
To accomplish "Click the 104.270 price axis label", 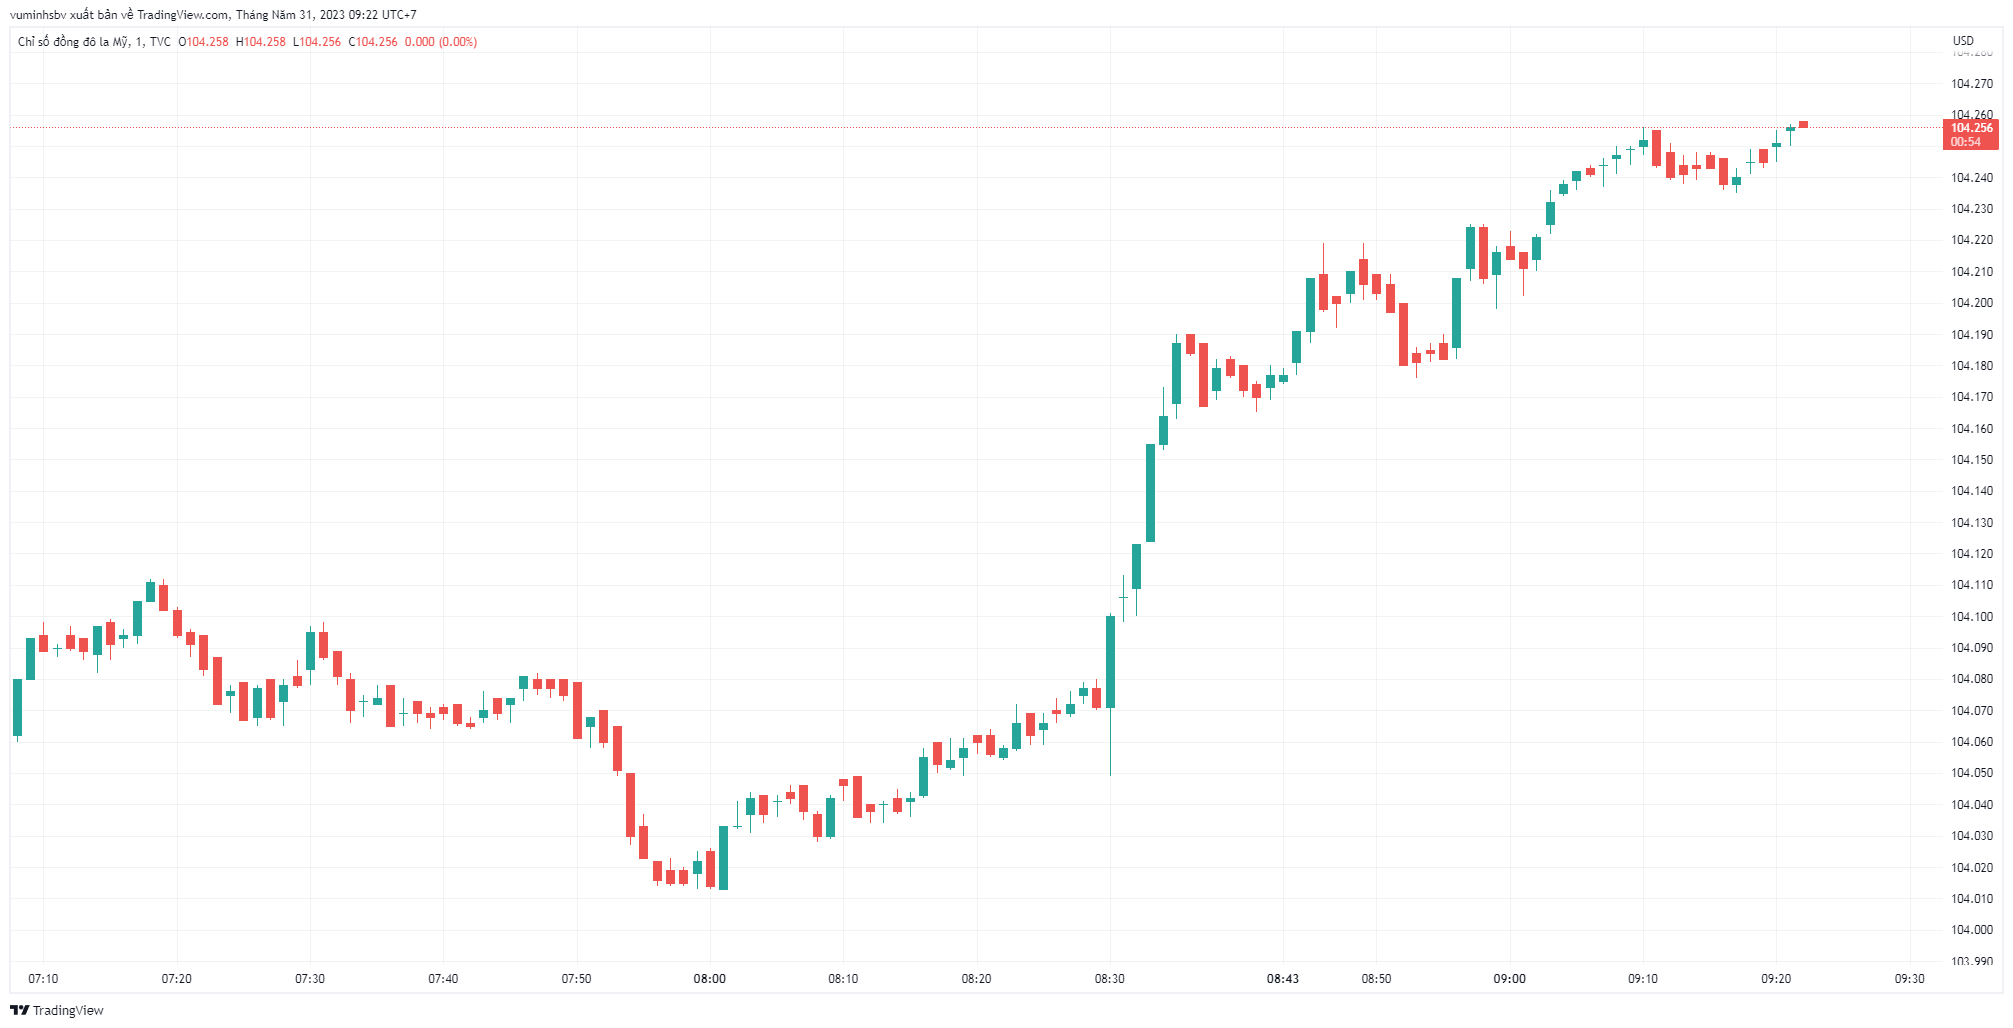I will (x=1971, y=84).
